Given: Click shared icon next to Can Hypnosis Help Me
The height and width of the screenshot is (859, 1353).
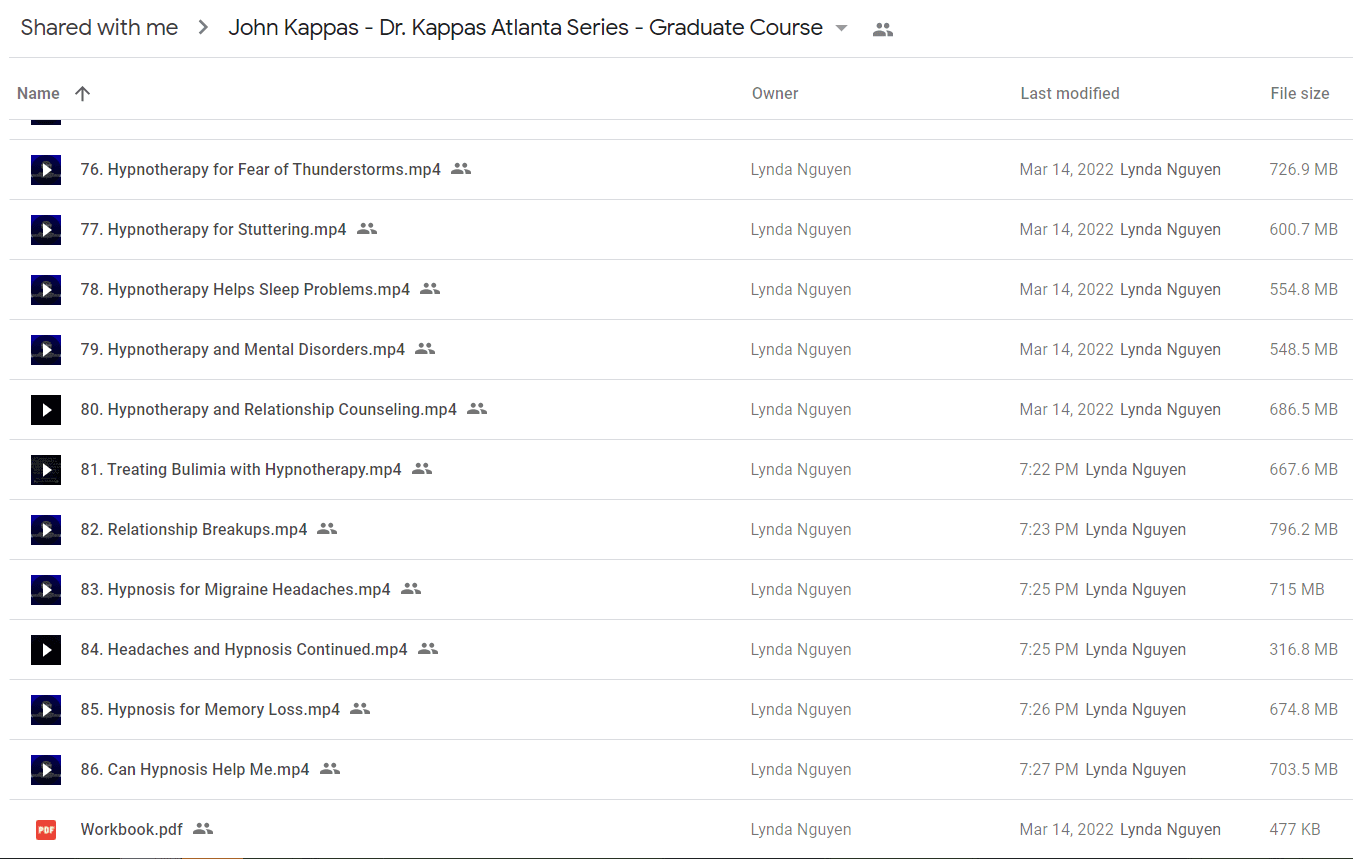Looking at the screenshot, I should (x=330, y=769).
